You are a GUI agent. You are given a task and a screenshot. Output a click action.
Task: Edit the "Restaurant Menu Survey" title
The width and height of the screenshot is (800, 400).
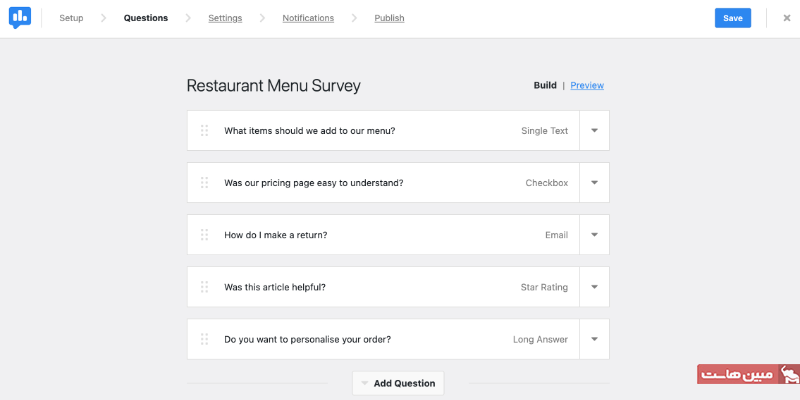tap(273, 86)
